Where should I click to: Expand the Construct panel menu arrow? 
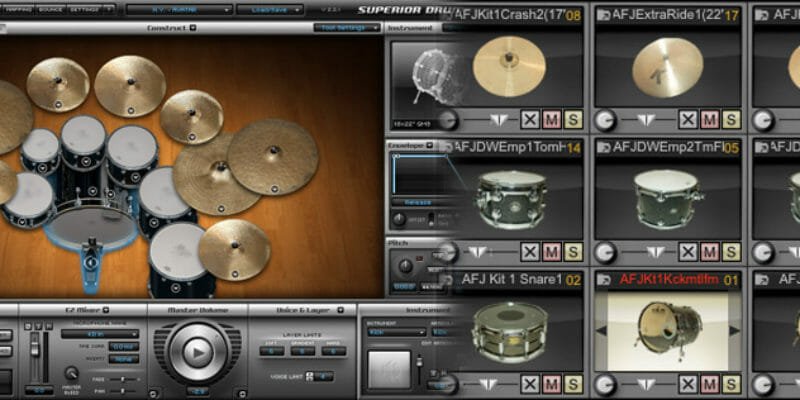(x=192, y=28)
